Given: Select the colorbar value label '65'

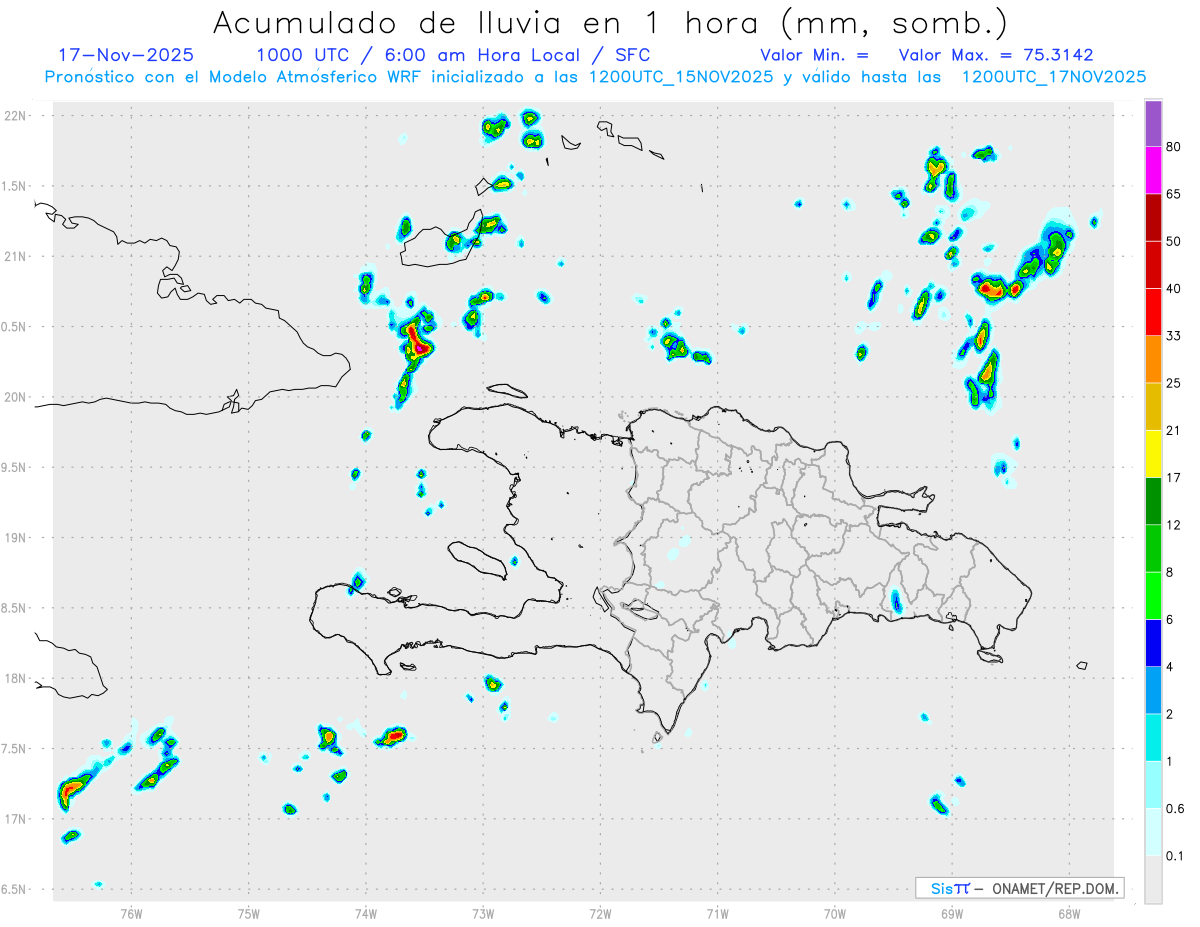Looking at the screenshot, I should [x=1174, y=195].
